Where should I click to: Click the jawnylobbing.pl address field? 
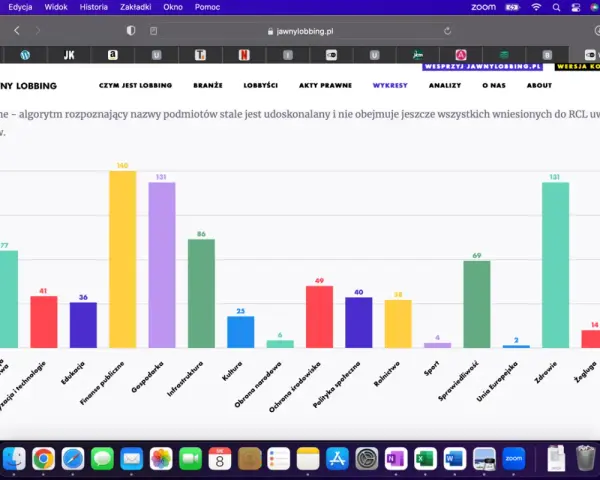coord(301,31)
